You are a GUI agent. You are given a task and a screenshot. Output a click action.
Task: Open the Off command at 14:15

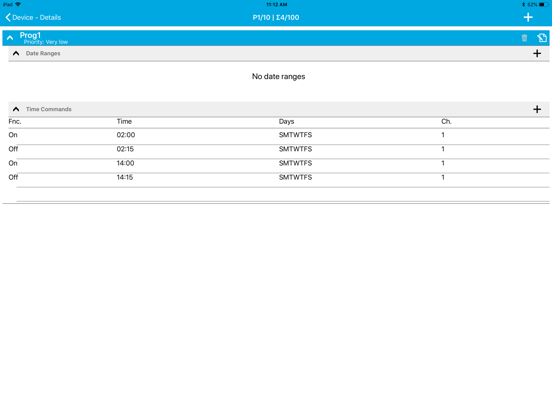click(x=279, y=177)
